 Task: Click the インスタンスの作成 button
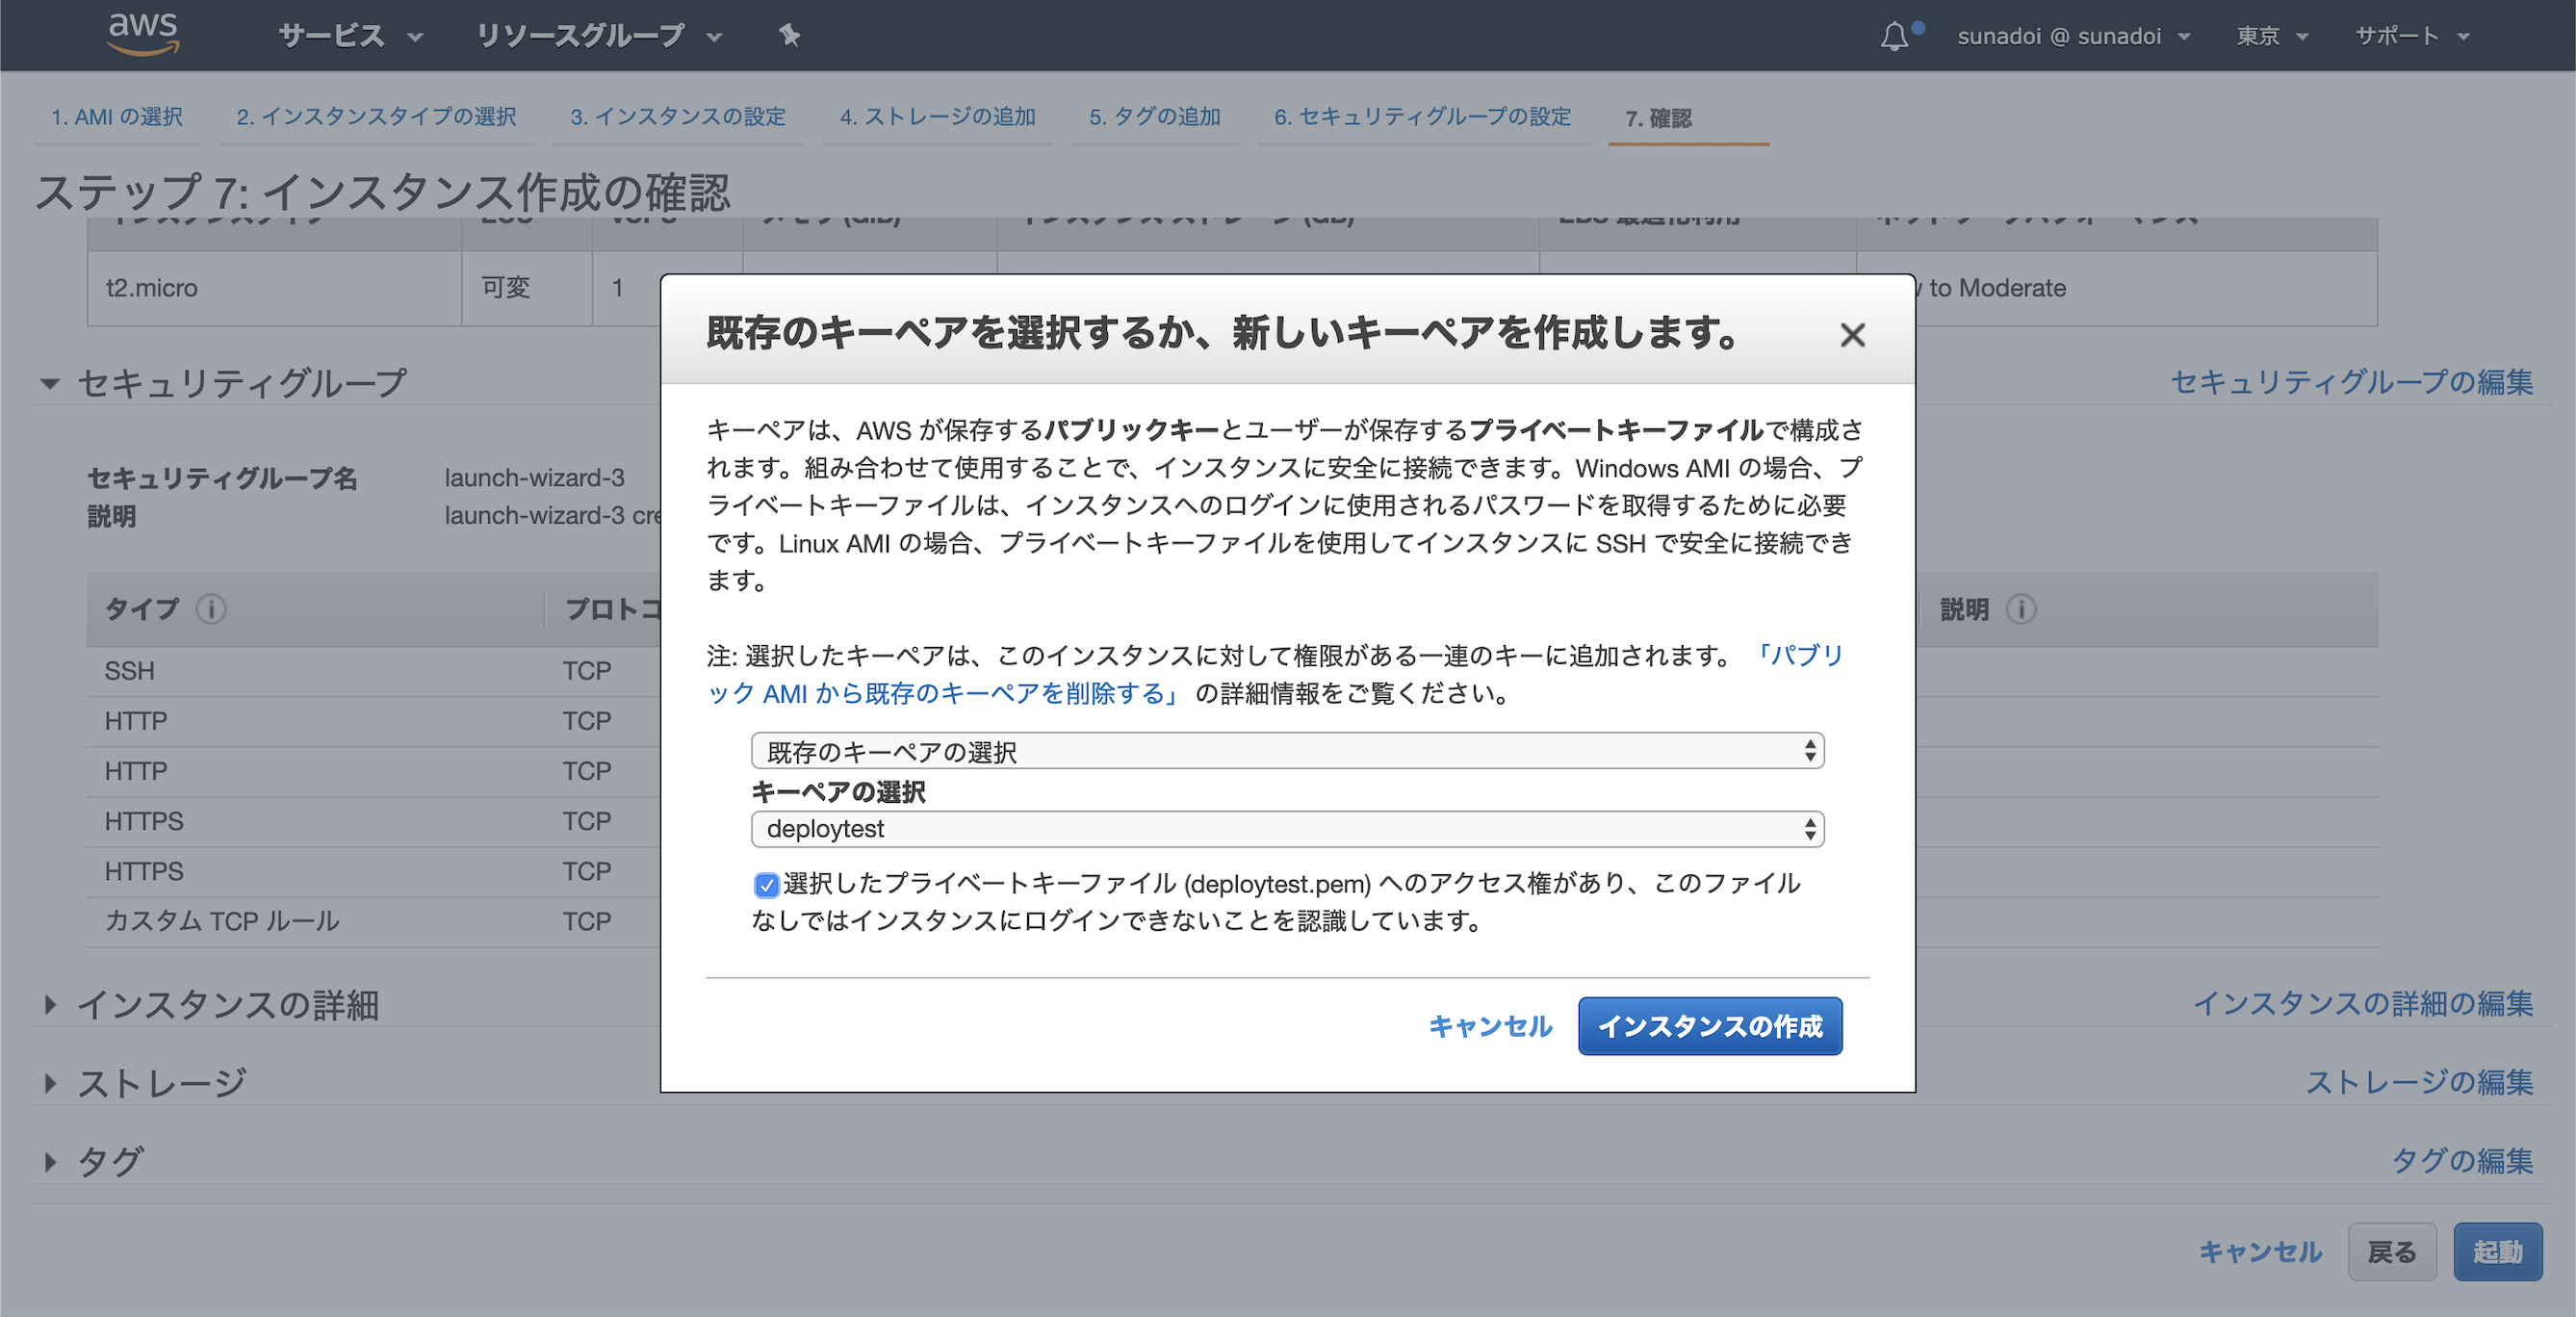coord(1709,1026)
